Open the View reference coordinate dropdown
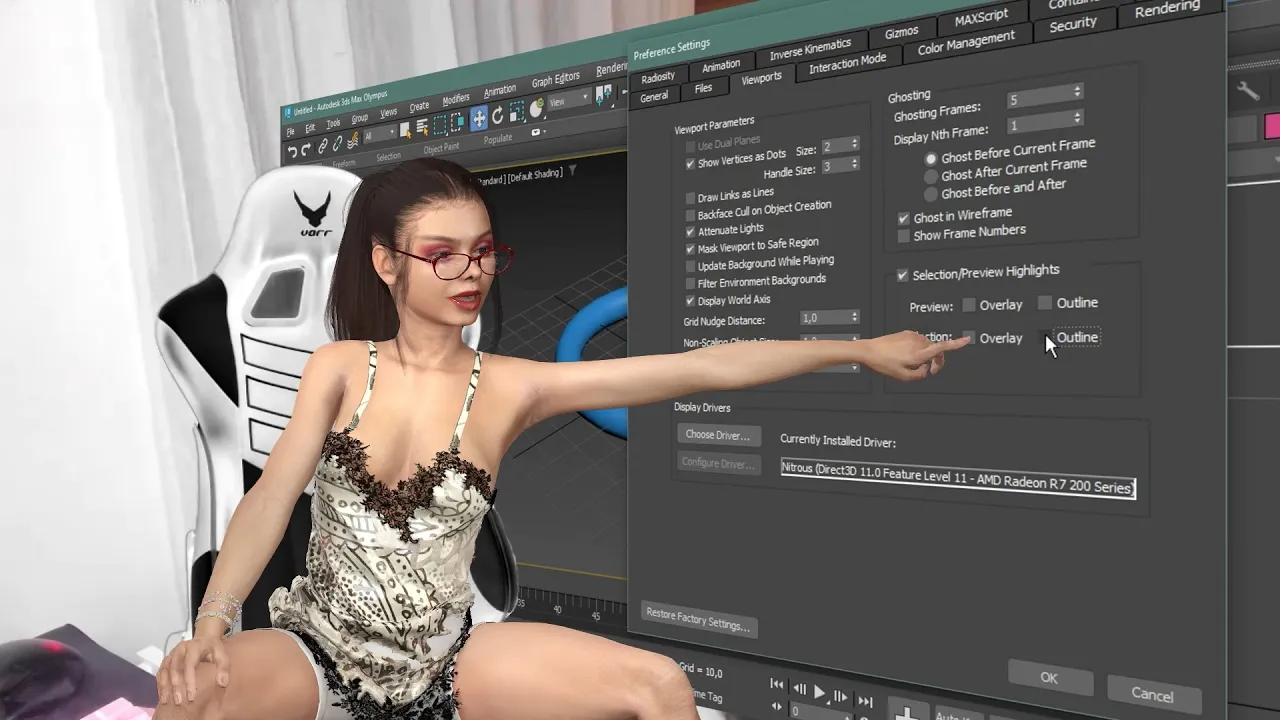Viewport: 1280px width, 720px height. (570, 101)
